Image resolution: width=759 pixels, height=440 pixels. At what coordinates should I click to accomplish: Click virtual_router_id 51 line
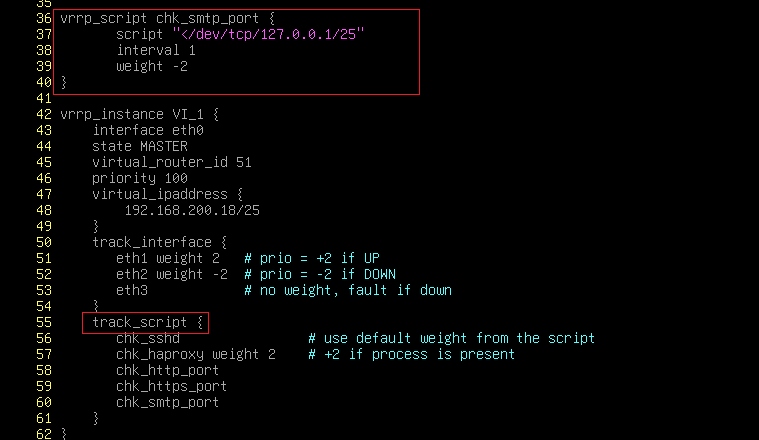point(172,162)
